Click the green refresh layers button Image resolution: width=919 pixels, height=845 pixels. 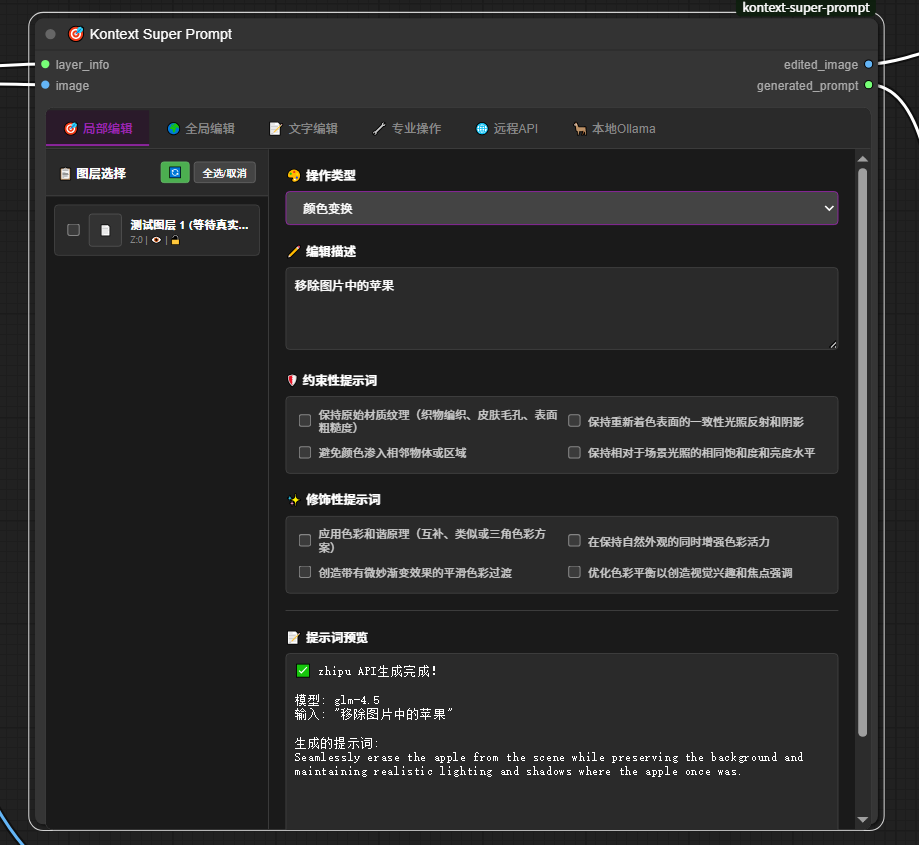175,172
